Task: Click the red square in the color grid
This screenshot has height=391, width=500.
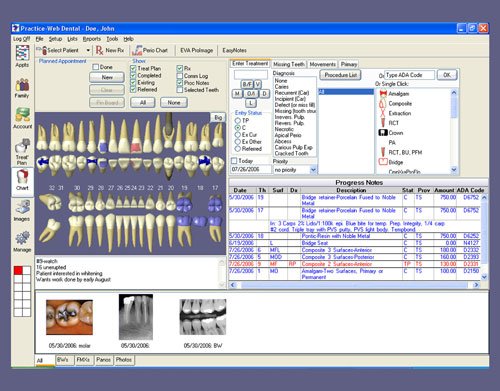Action: pos(18,270)
